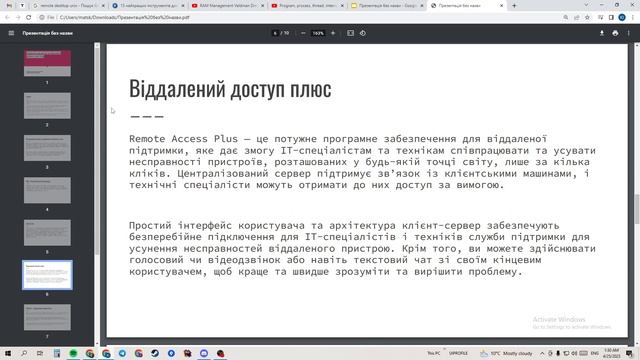
Task: Click the document vertical scrollbar thumb
Action: coord(637,209)
